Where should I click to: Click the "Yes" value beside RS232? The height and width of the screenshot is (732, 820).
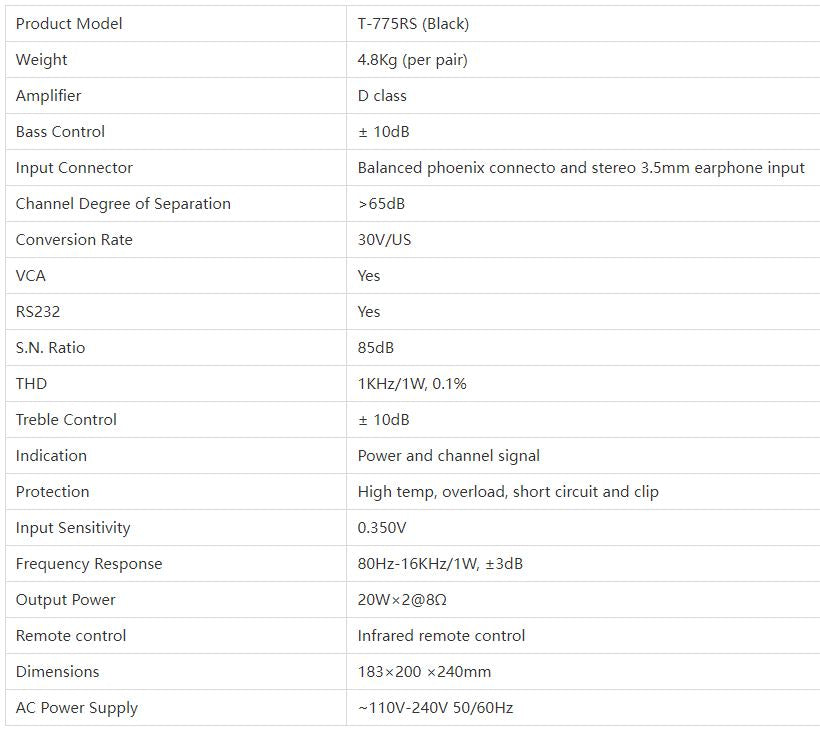[x=369, y=312]
